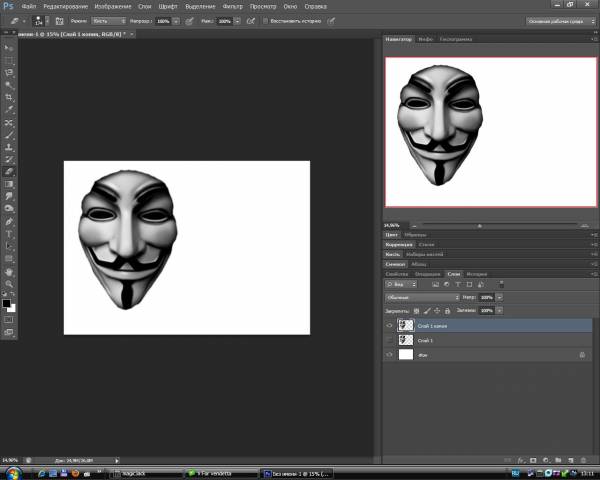Select the Eraser tool
The width and height of the screenshot is (600, 480).
pyautogui.click(x=9, y=171)
